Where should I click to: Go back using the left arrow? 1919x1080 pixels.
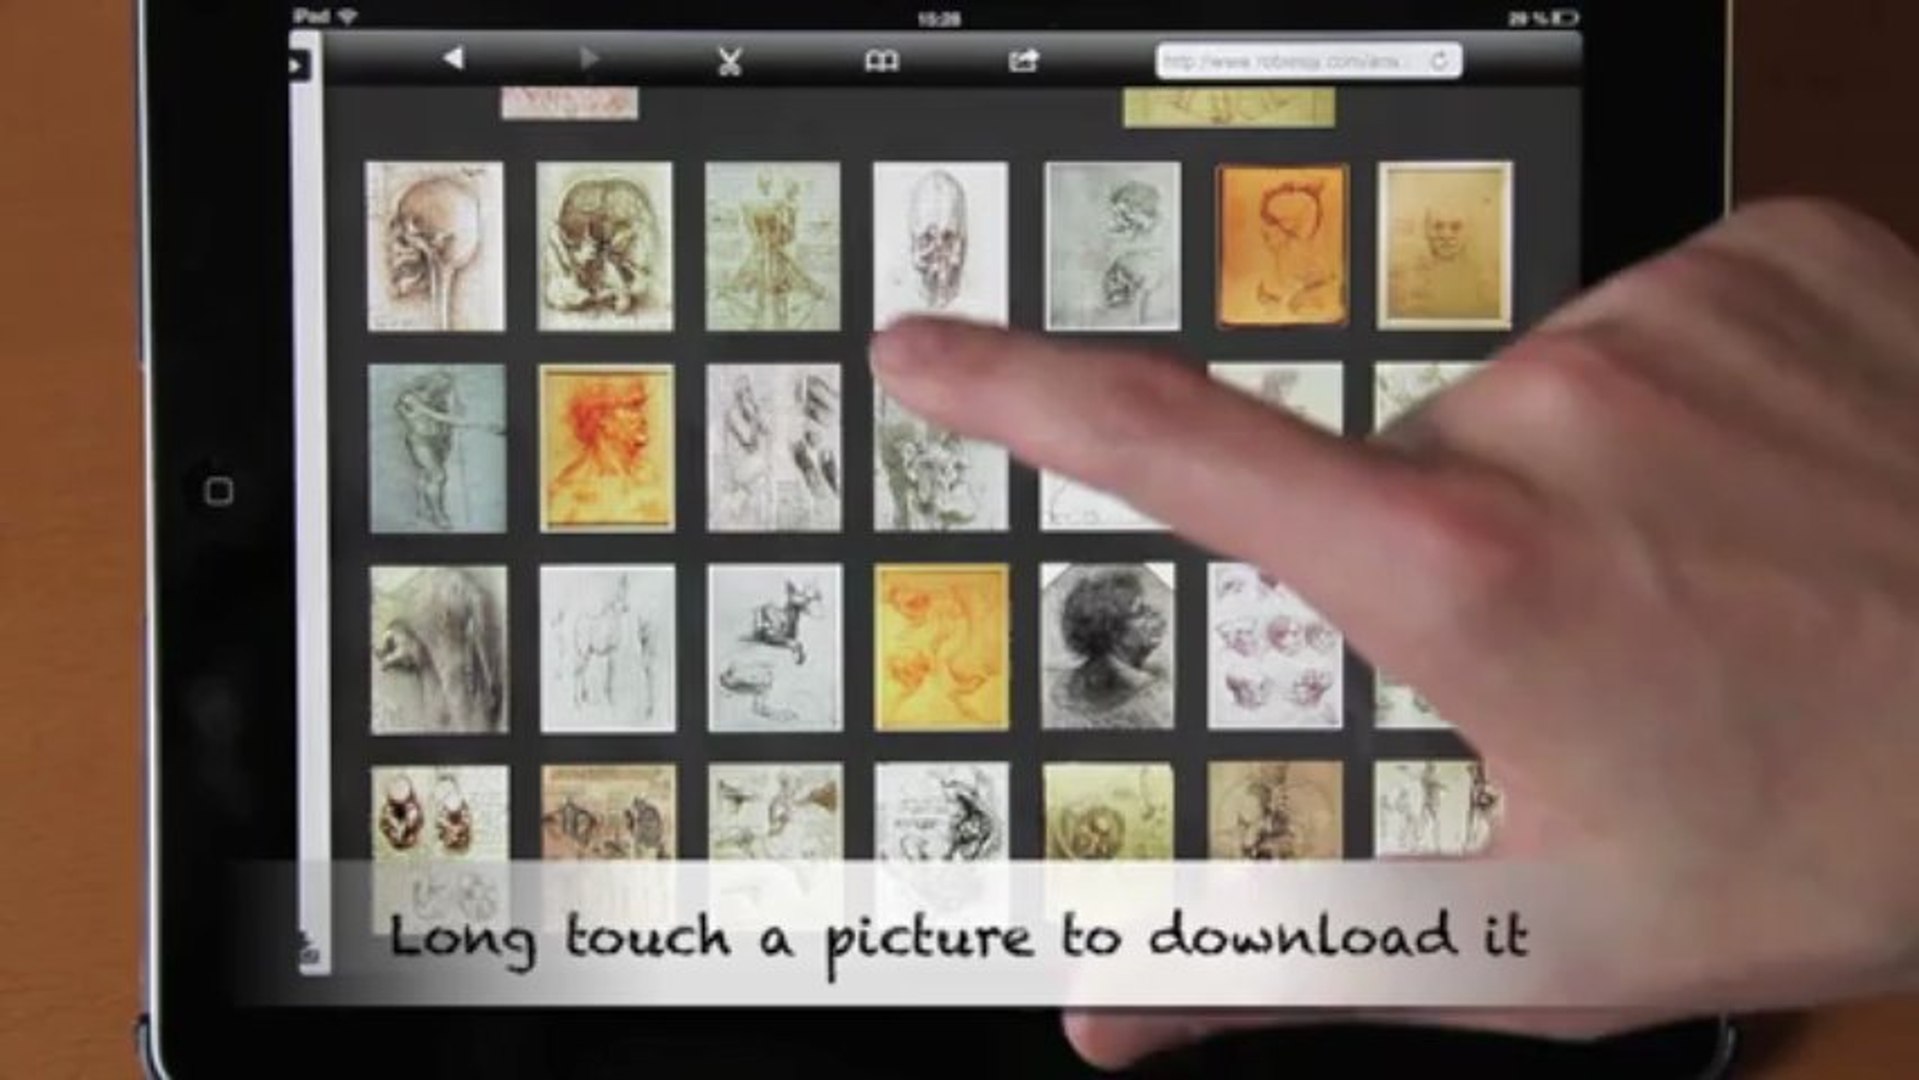coord(453,59)
